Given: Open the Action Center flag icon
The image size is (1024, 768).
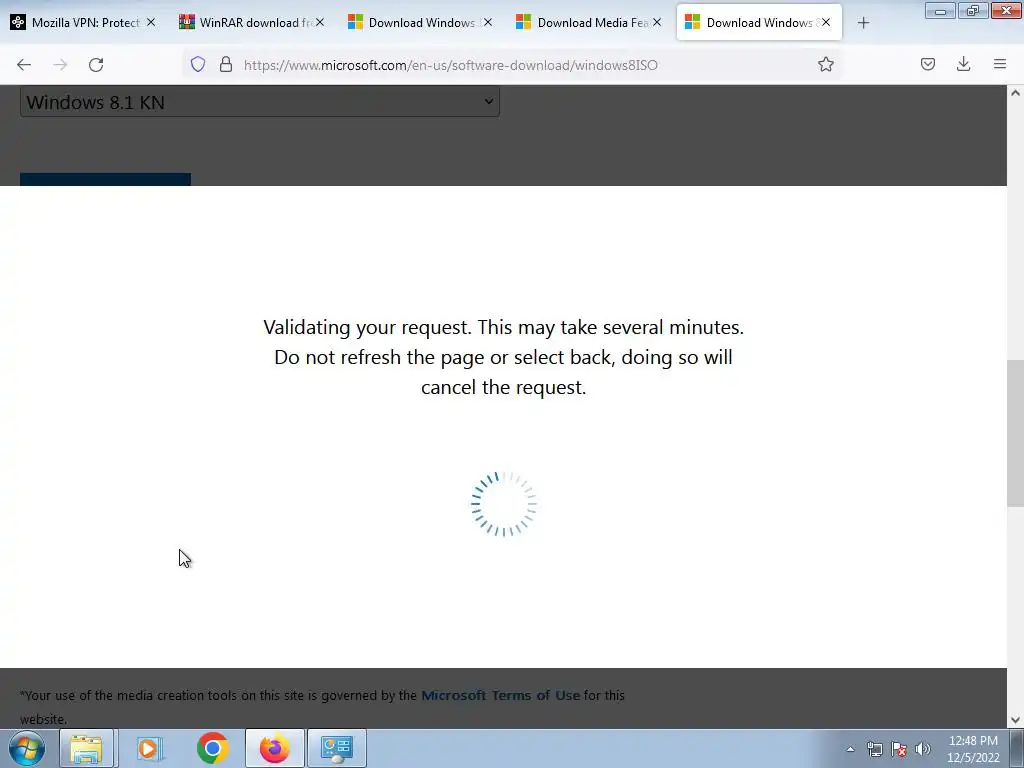Looking at the screenshot, I should (x=899, y=749).
